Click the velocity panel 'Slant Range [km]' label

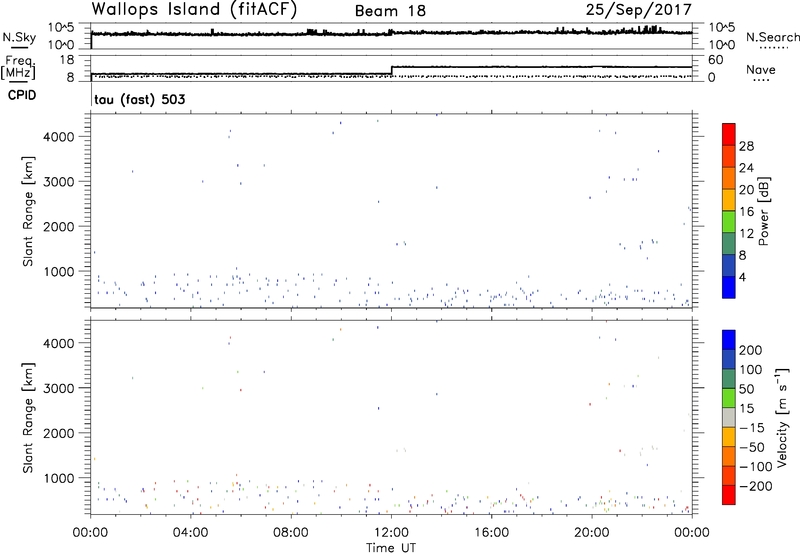click(28, 417)
